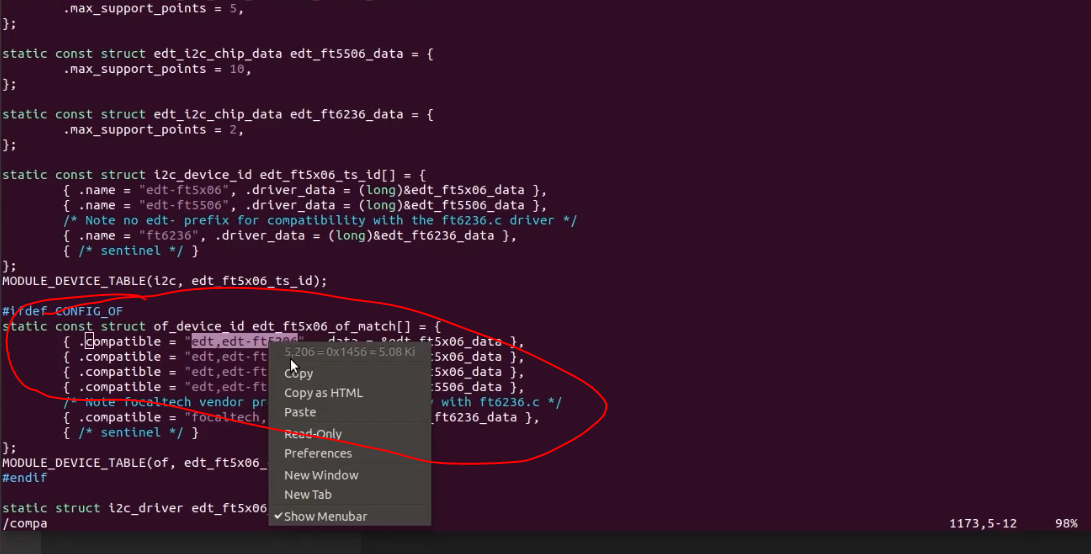This screenshot has height=554, width=1091.
Task: Click the "#ifdef CONFIG_OF" line
Action: click(62, 311)
